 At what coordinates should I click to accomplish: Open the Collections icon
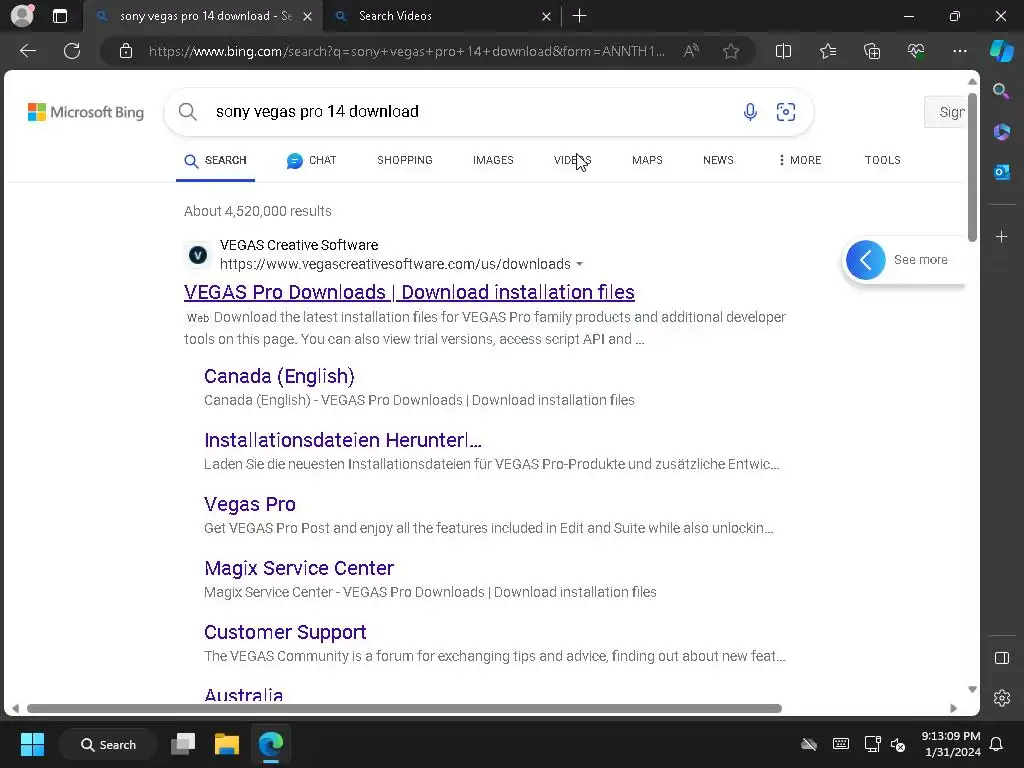[x=872, y=51]
